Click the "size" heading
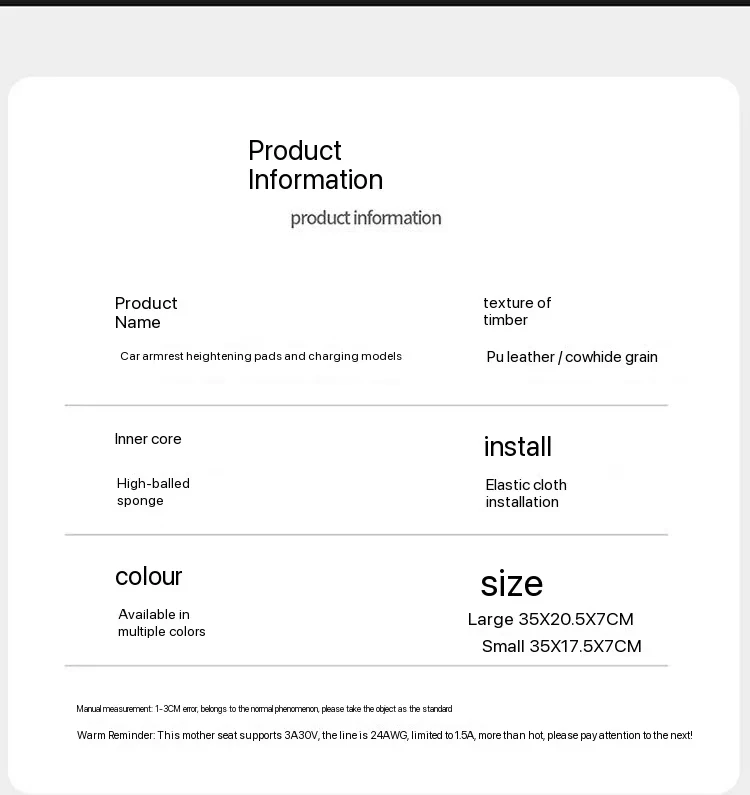This screenshot has height=795, width=750. point(511,583)
